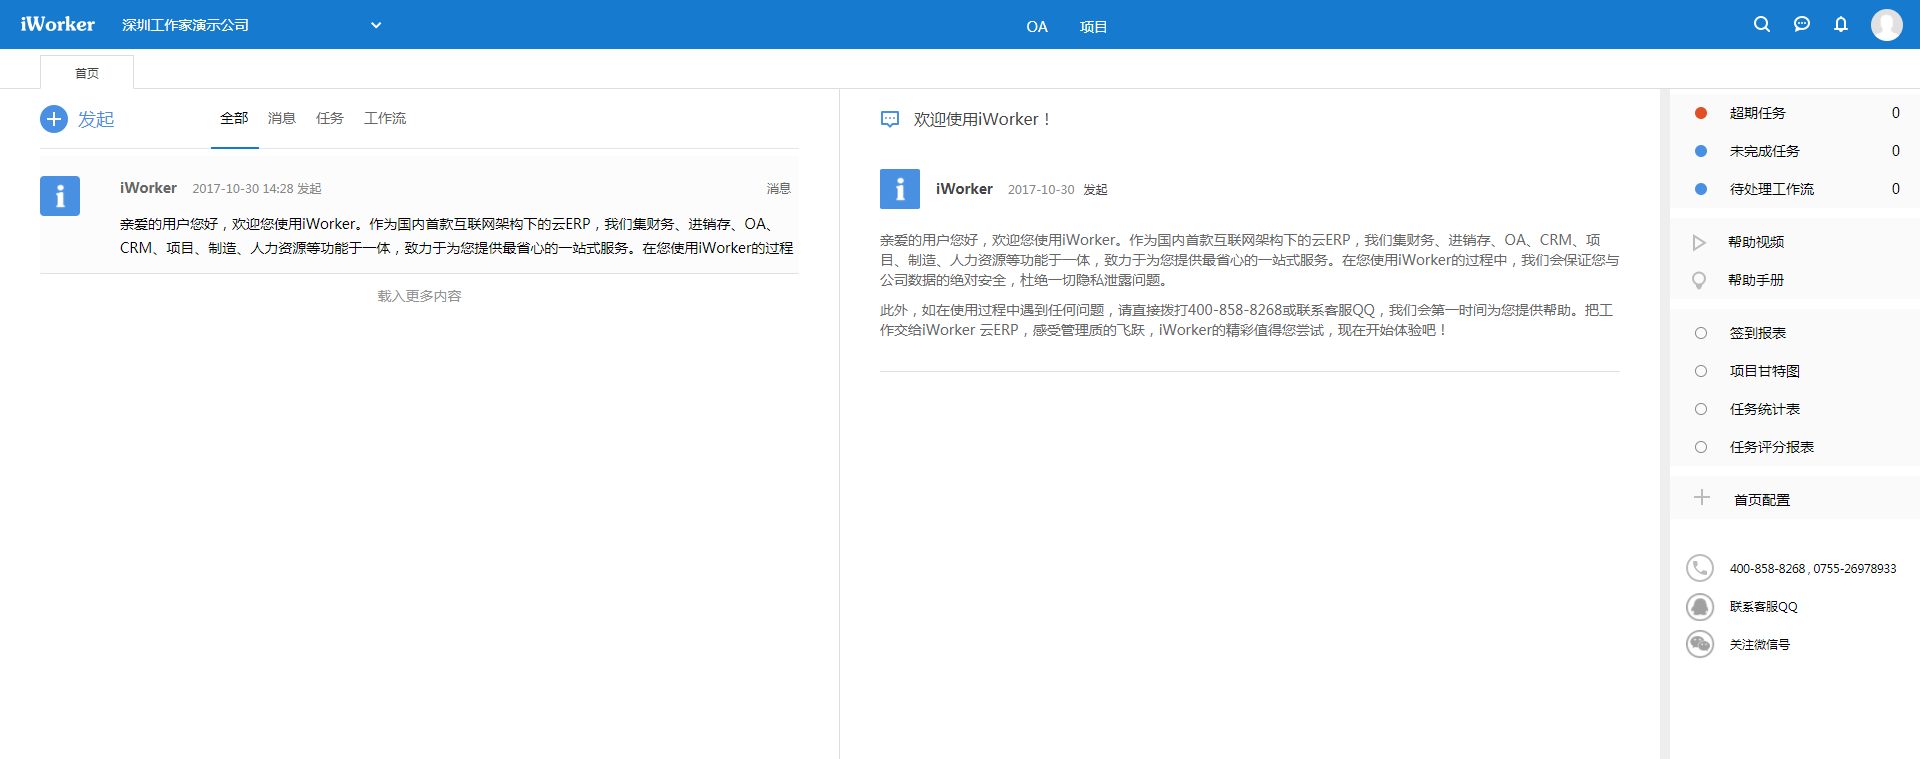Click the search magnifier icon
The height and width of the screenshot is (759, 1920).
pyautogui.click(x=1762, y=24)
